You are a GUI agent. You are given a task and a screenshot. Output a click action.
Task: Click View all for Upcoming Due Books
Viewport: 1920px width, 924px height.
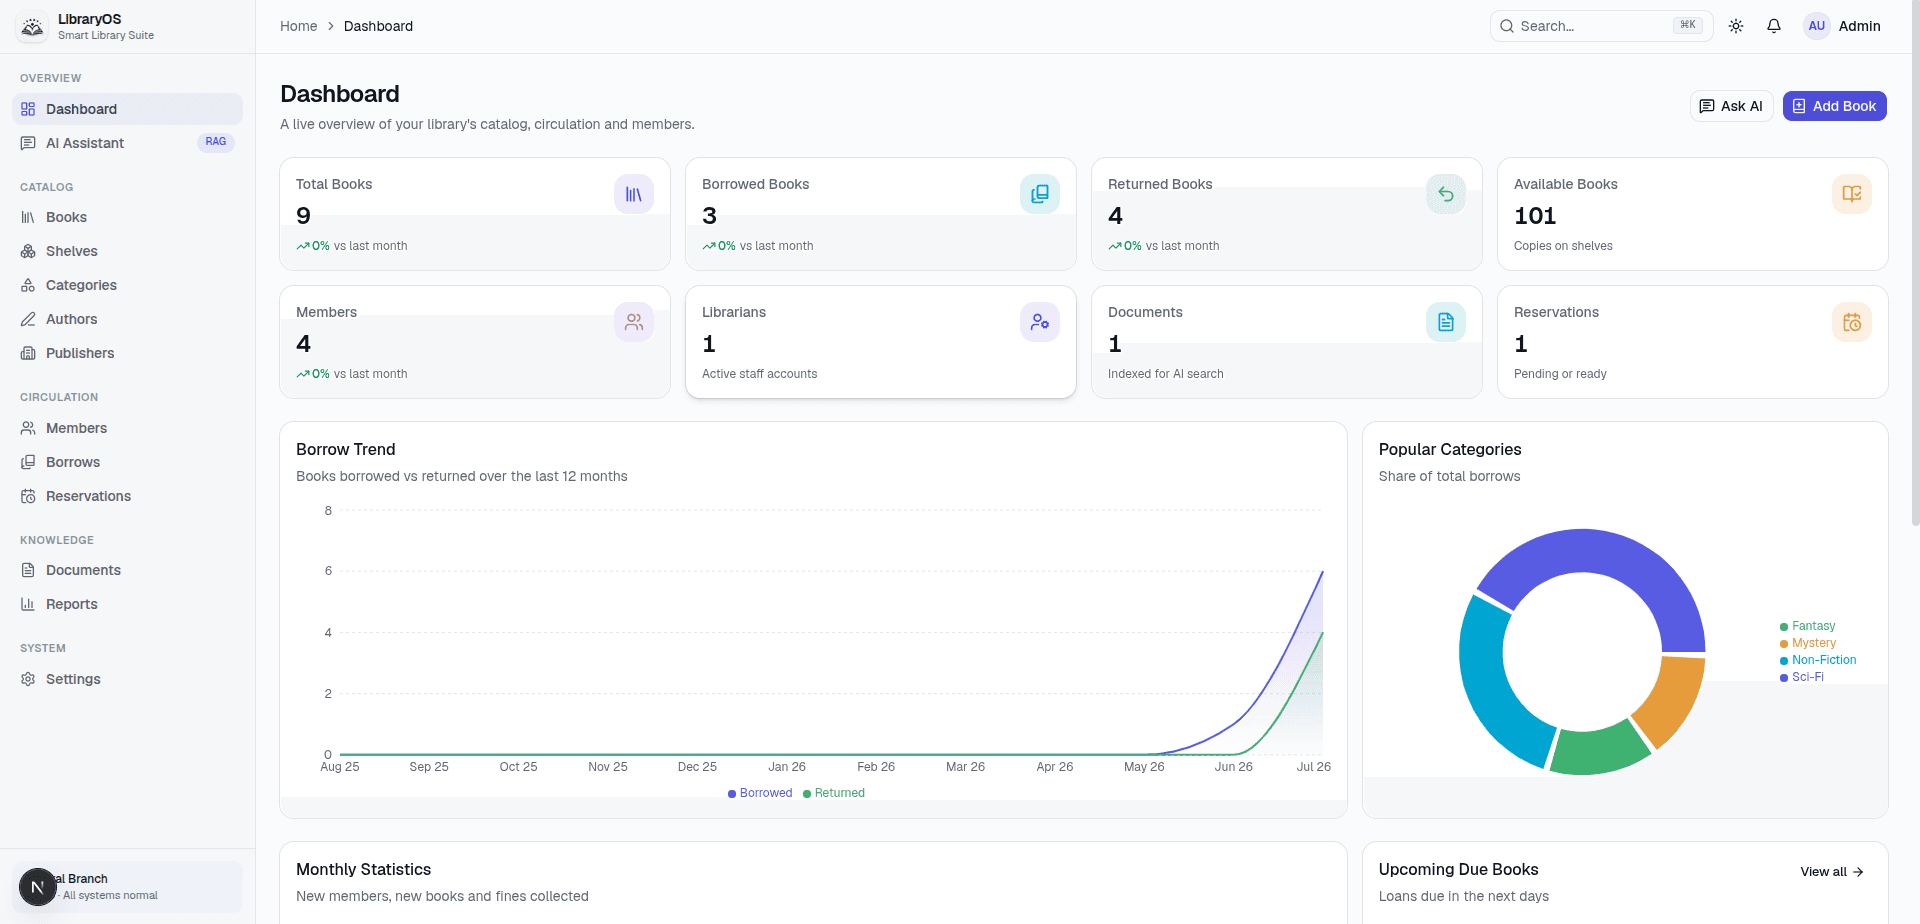coord(1832,872)
